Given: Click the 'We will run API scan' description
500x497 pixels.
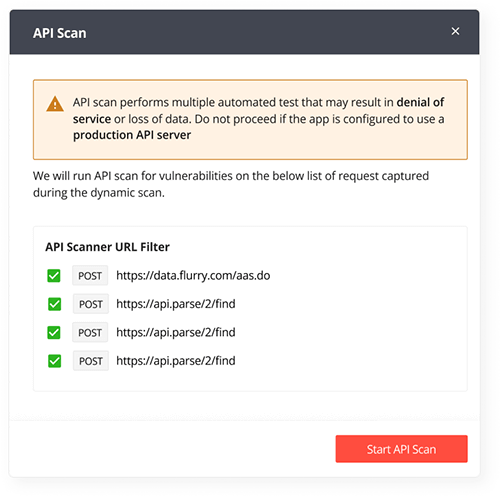Looking at the screenshot, I should click(x=231, y=184).
